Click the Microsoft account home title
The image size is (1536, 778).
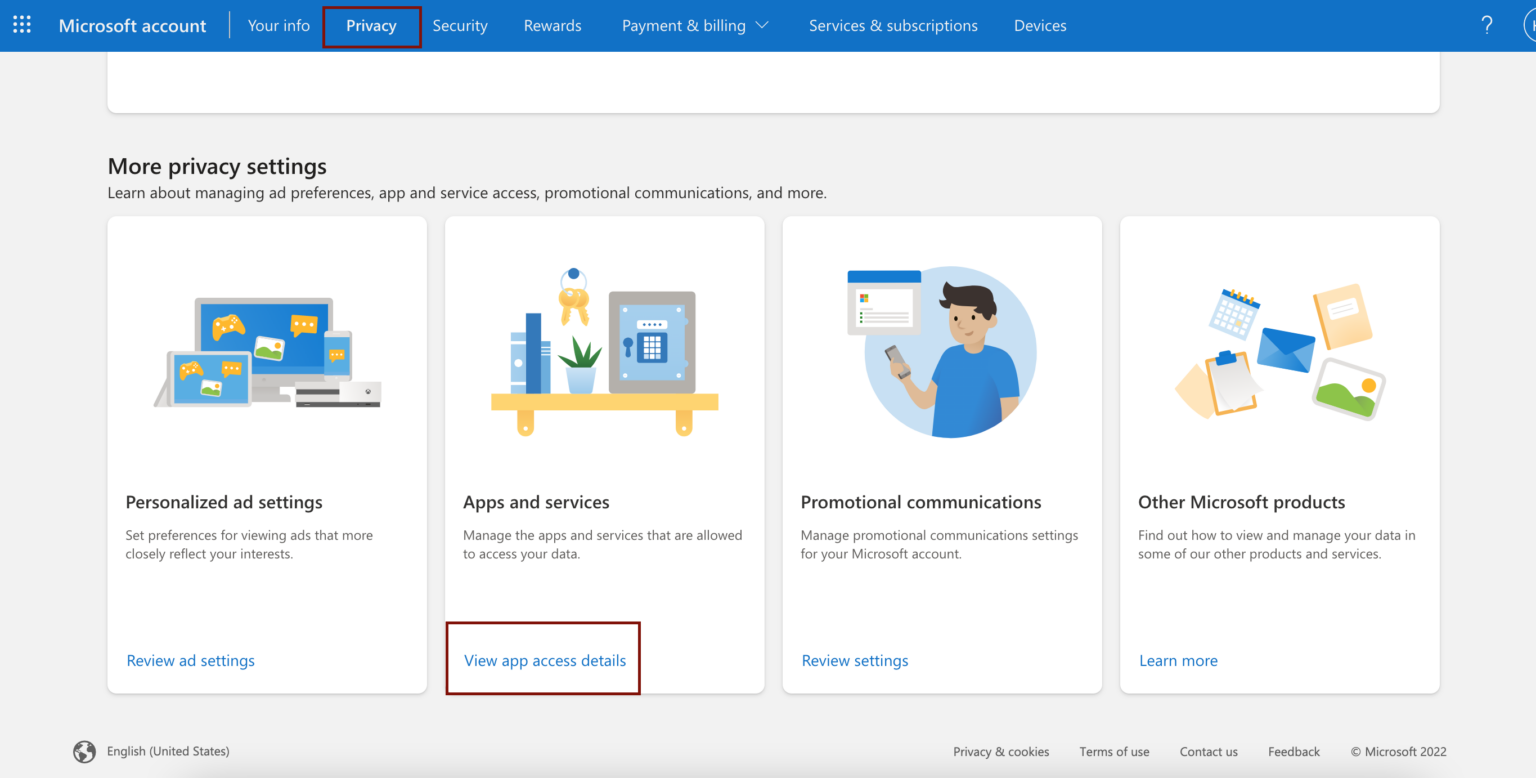(x=132, y=26)
